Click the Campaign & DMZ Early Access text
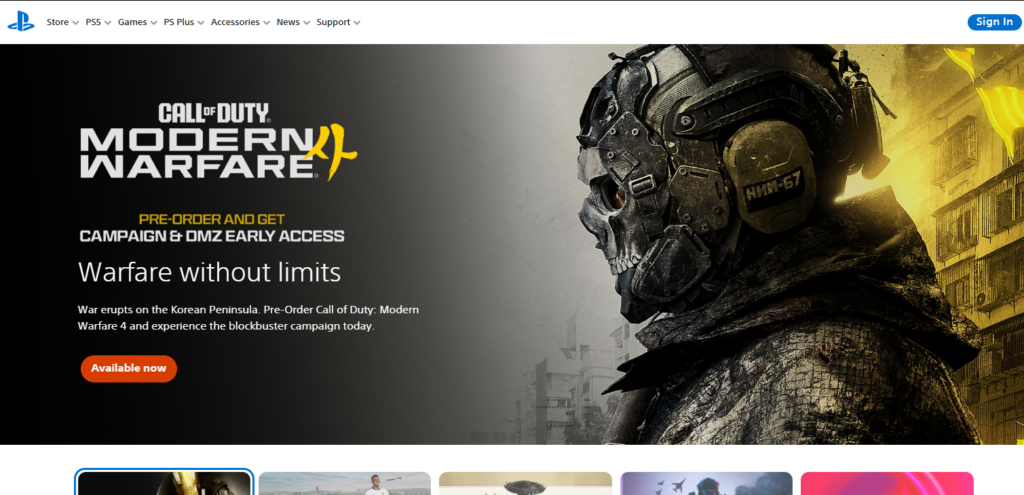The image size is (1024, 495). [x=212, y=236]
